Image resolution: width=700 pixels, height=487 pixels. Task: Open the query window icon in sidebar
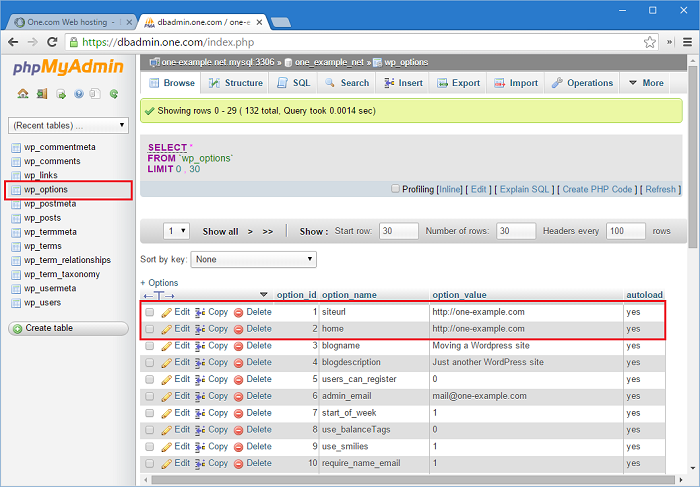(x=61, y=94)
